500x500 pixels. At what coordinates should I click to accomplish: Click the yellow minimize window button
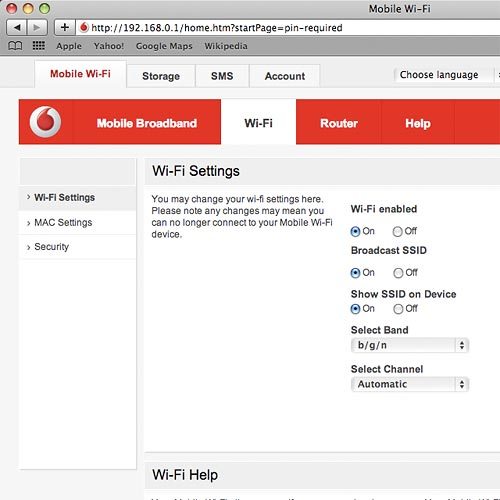[28, 8]
